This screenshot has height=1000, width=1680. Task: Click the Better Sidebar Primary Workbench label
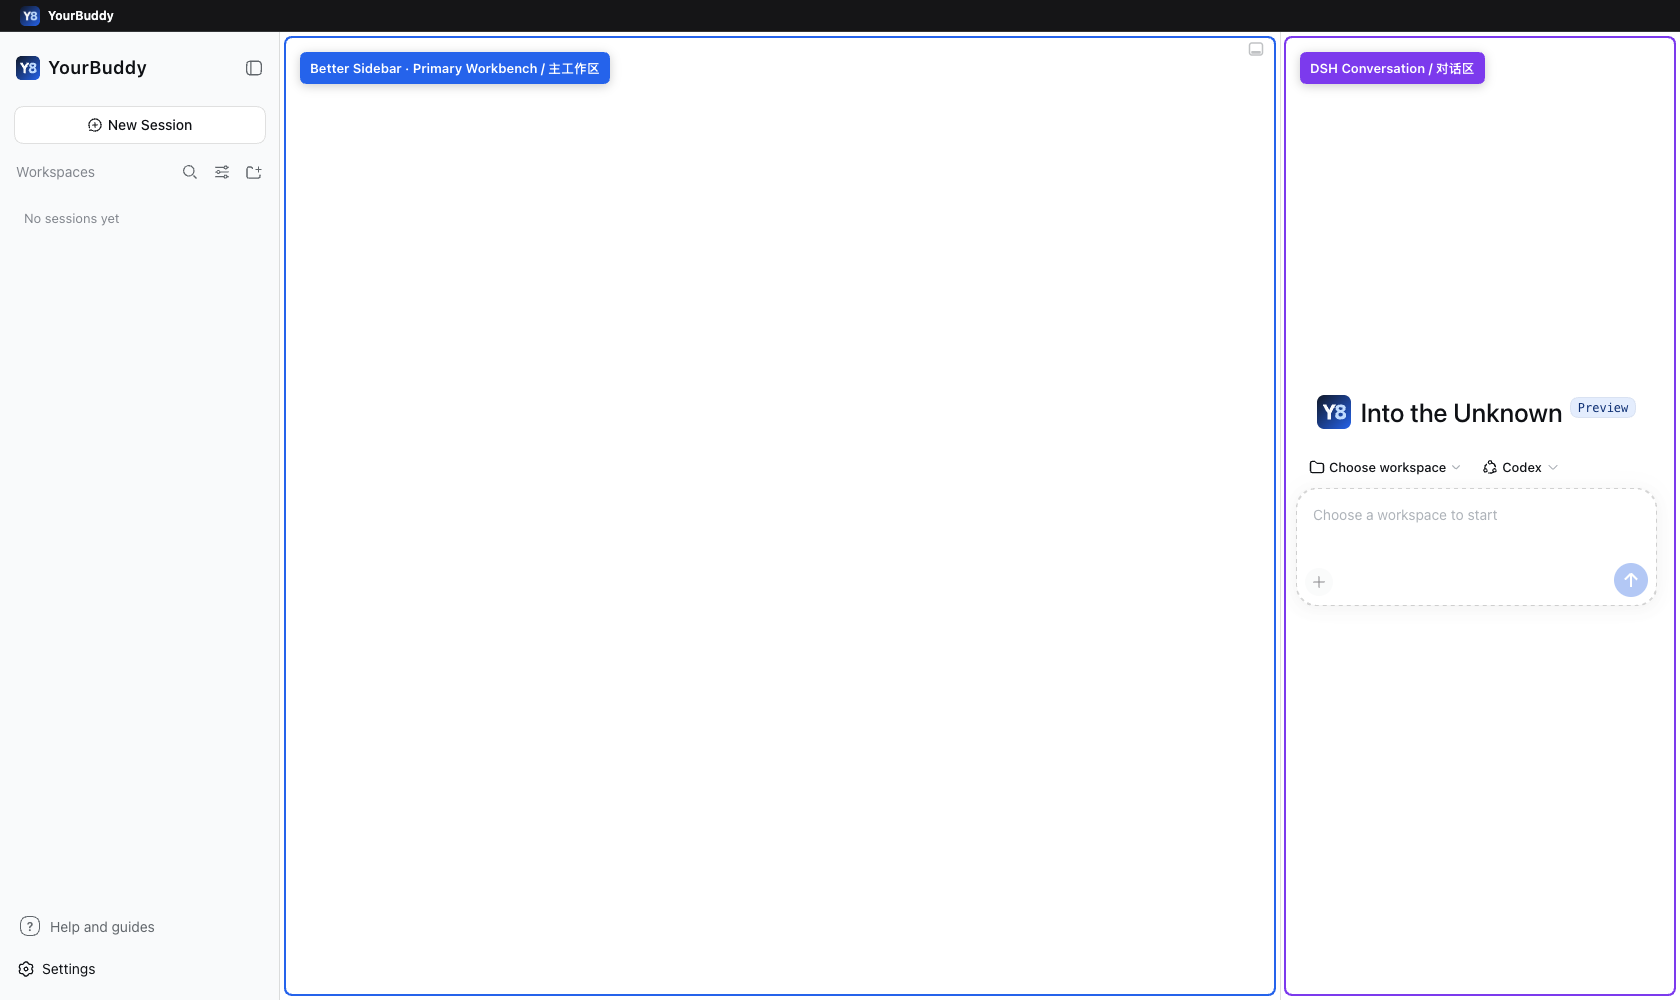tap(455, 68)
